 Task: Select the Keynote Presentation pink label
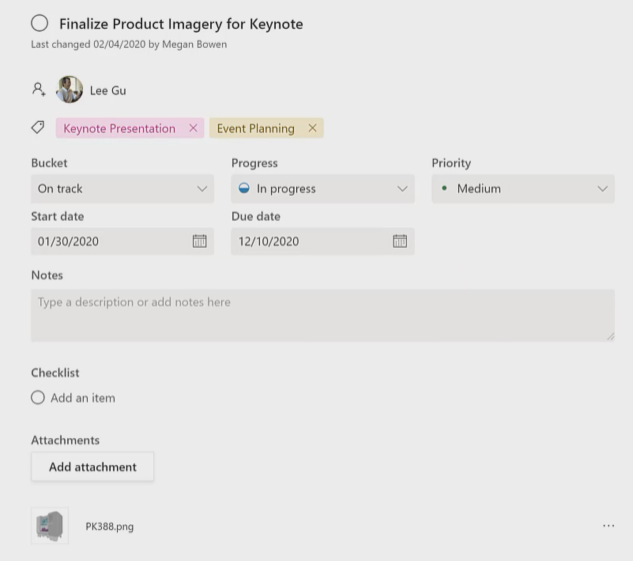(119, 128)
